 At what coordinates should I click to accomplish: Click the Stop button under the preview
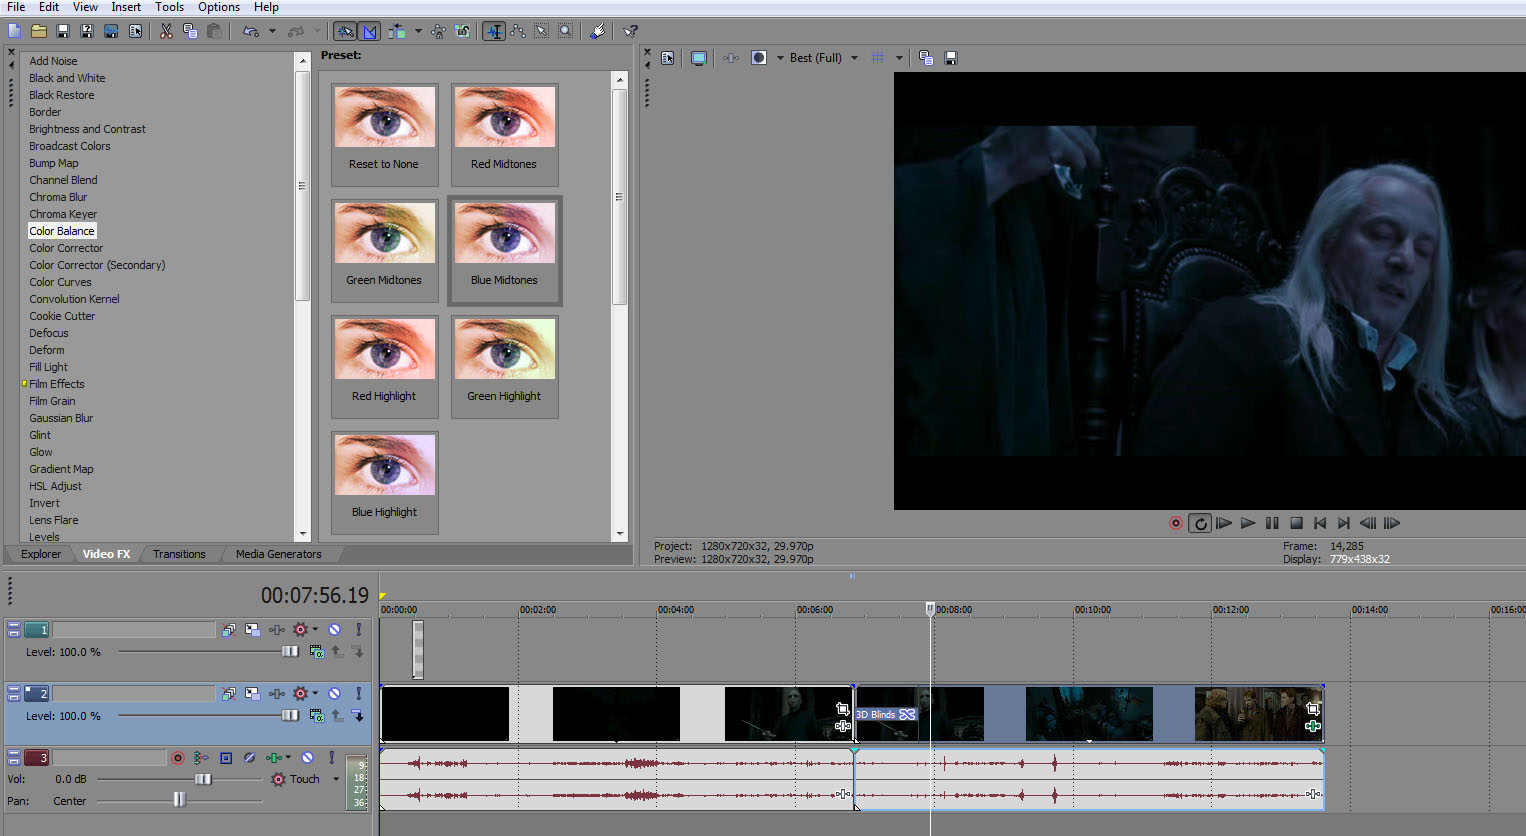tap(1296, 523)
